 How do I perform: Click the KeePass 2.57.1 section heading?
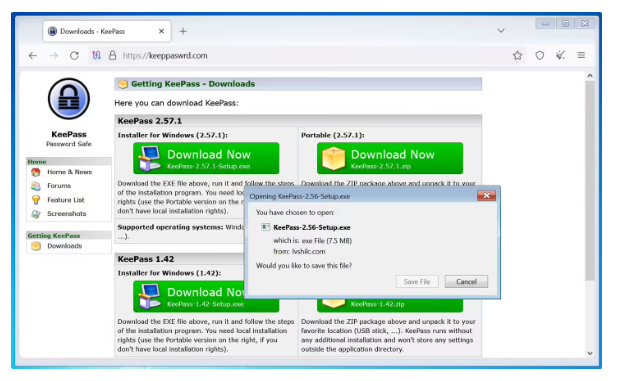pyautogui.click(x=150, y=121)
